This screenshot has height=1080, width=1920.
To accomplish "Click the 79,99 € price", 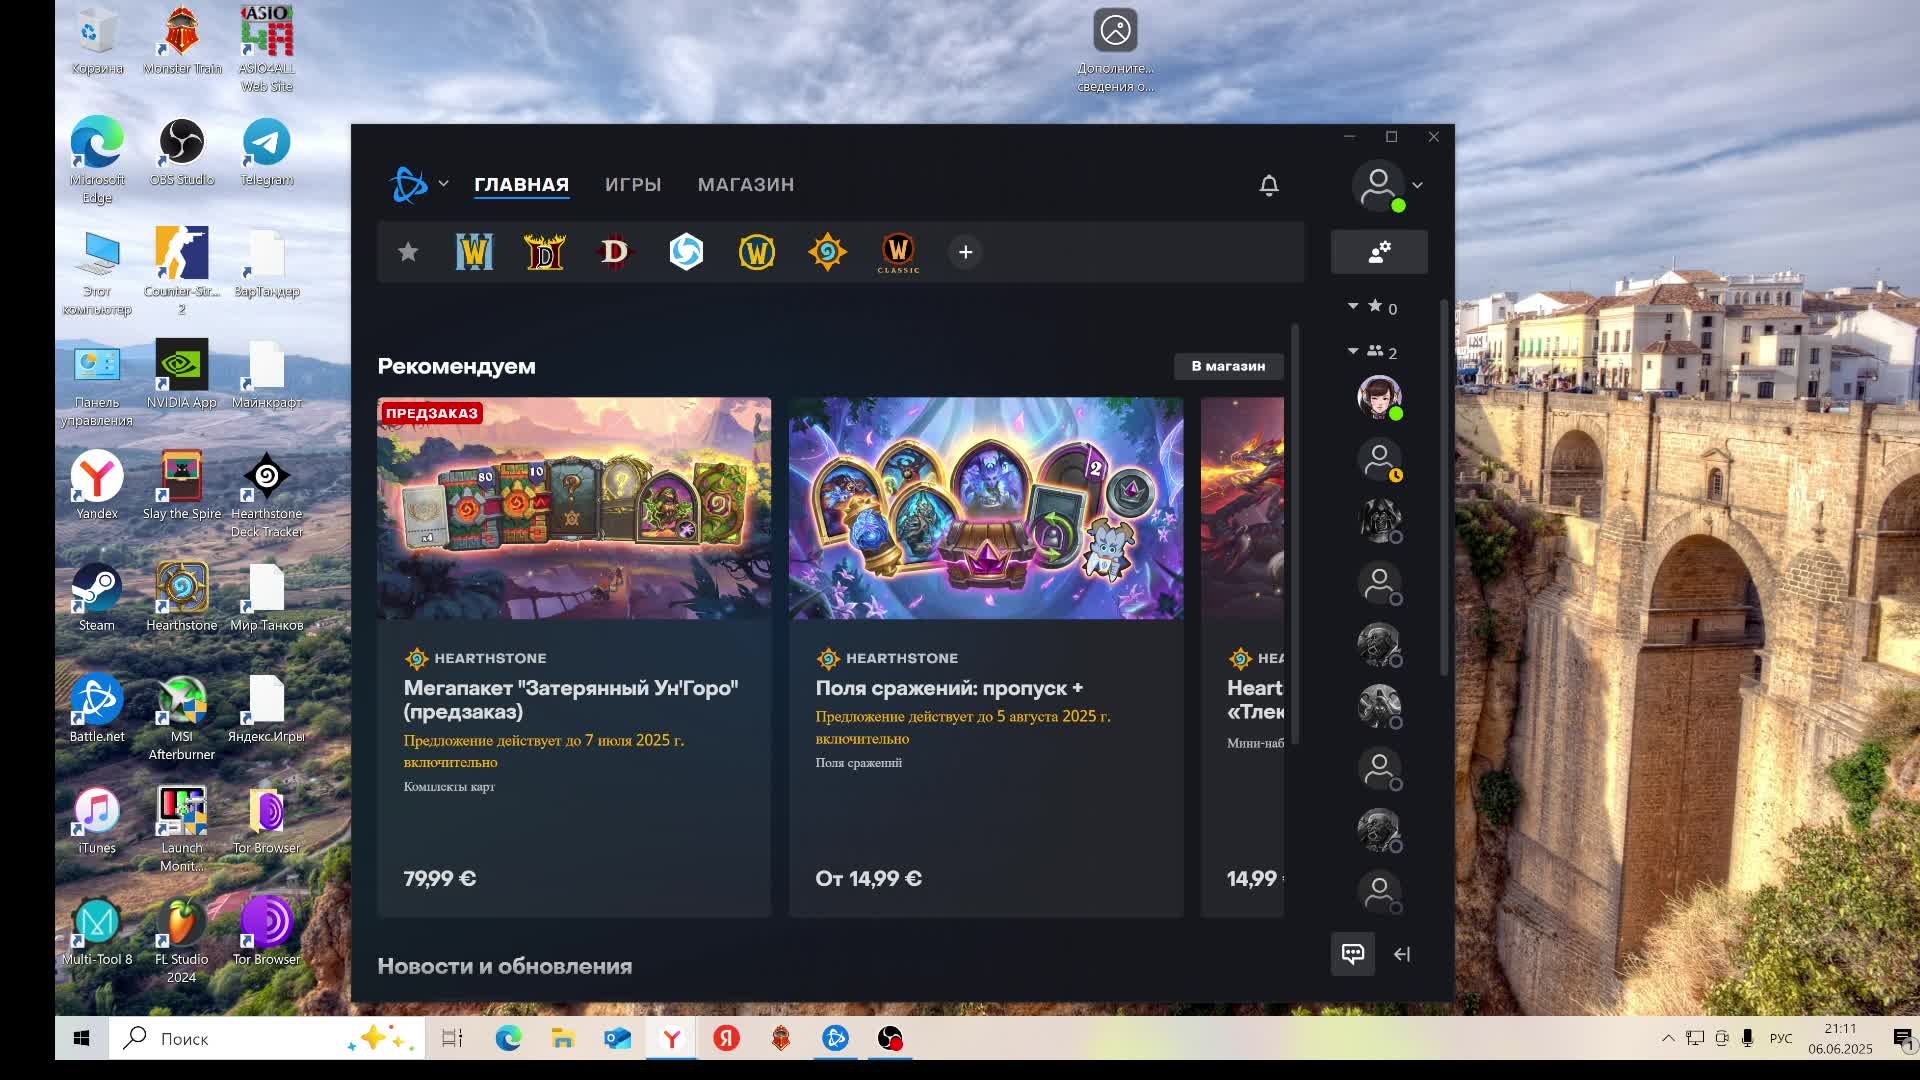I will [440, 878].
